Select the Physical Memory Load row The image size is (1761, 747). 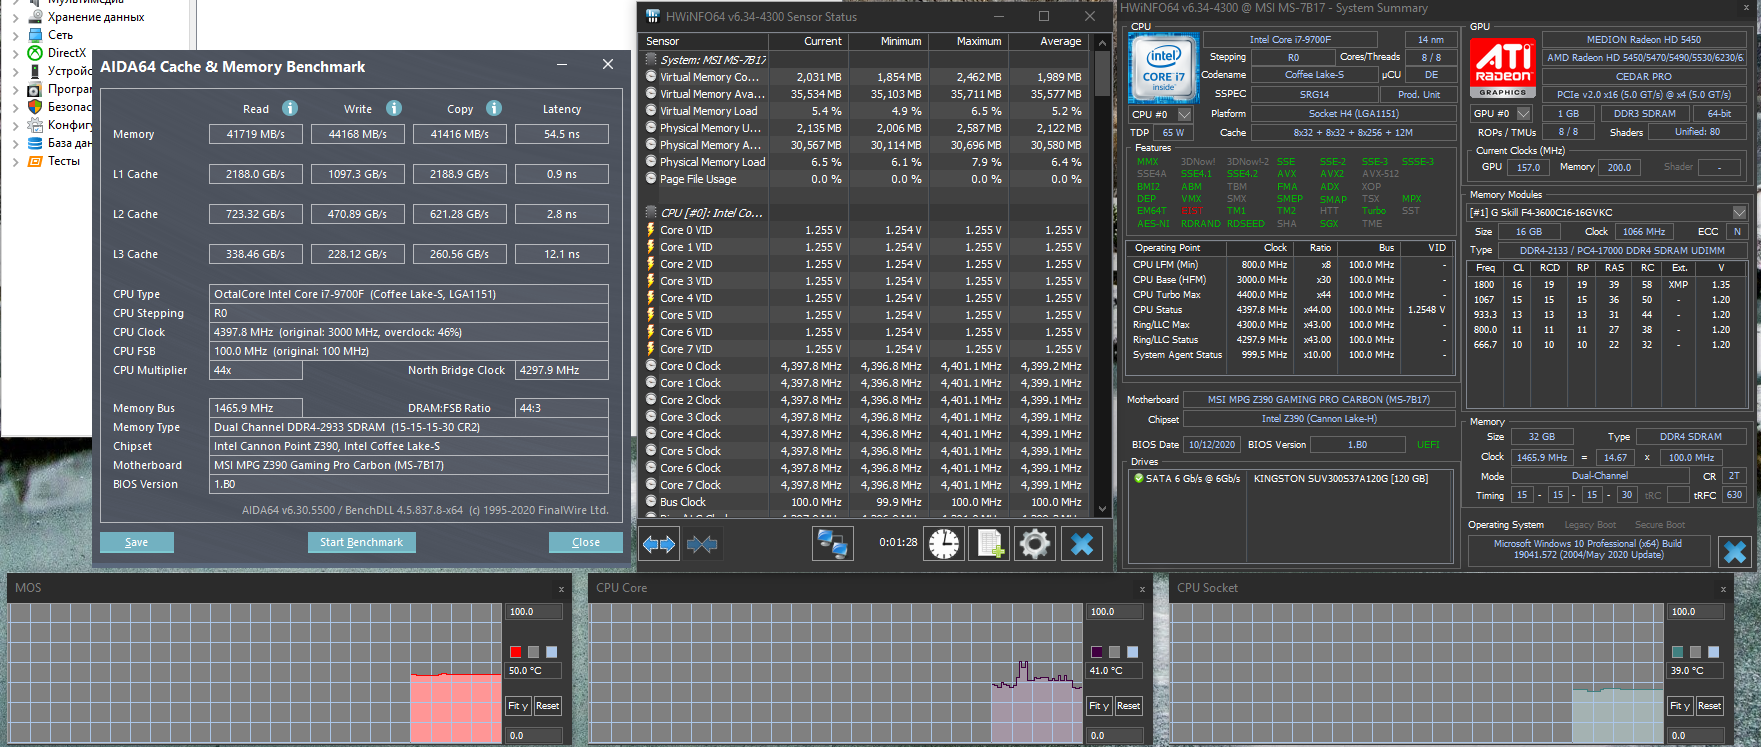865,162
